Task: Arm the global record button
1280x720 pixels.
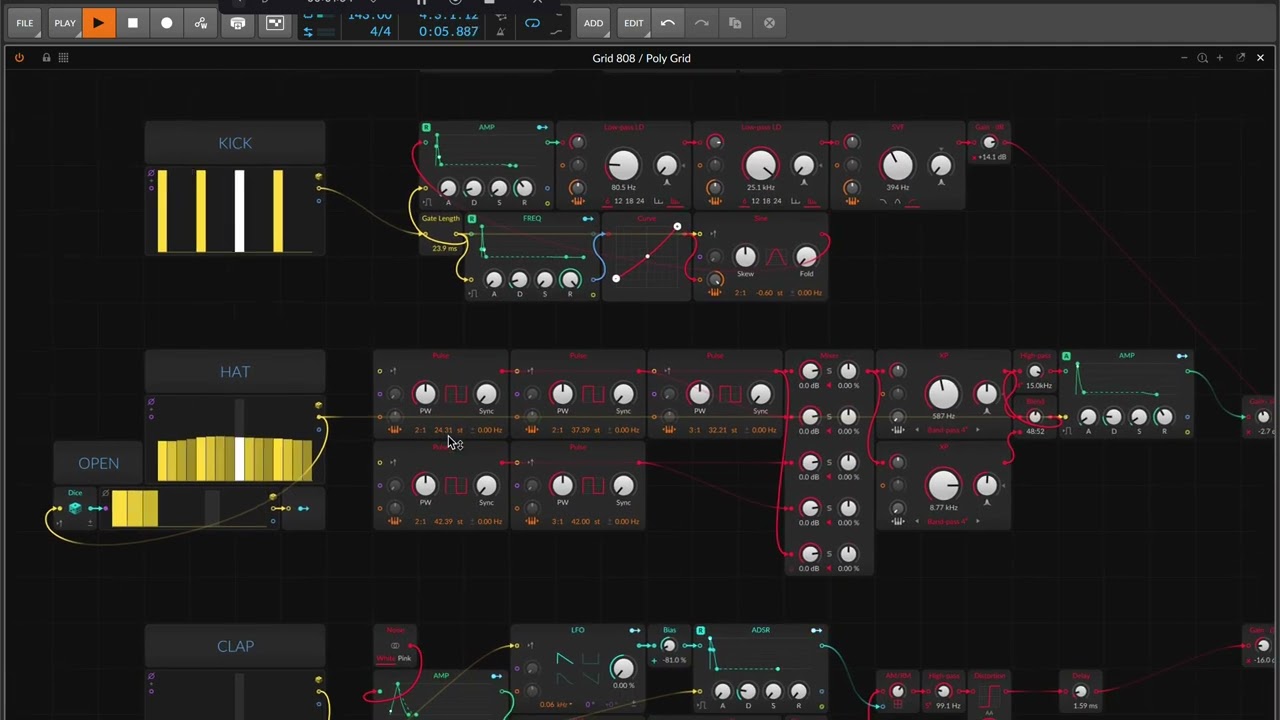Action: coord(166,23)
